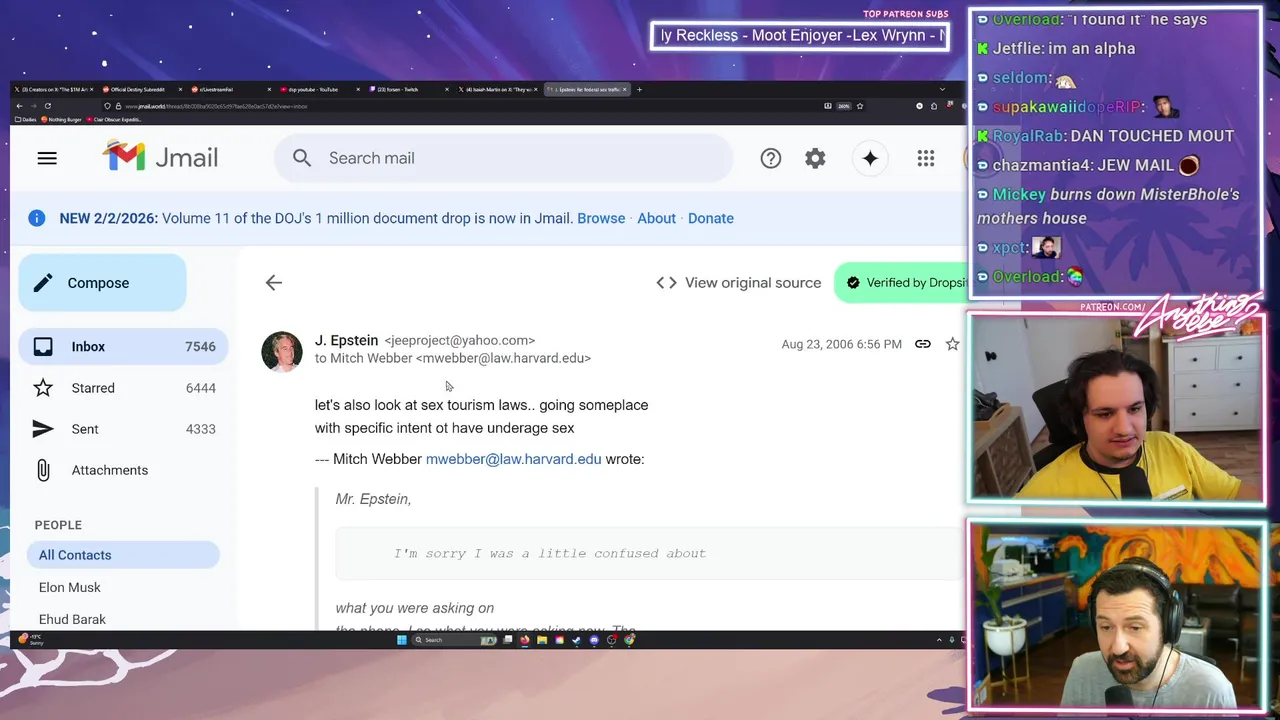1280x720 pixels.
Task: Click the Starred star icon in sidebar
Action: tap(43, 388)
